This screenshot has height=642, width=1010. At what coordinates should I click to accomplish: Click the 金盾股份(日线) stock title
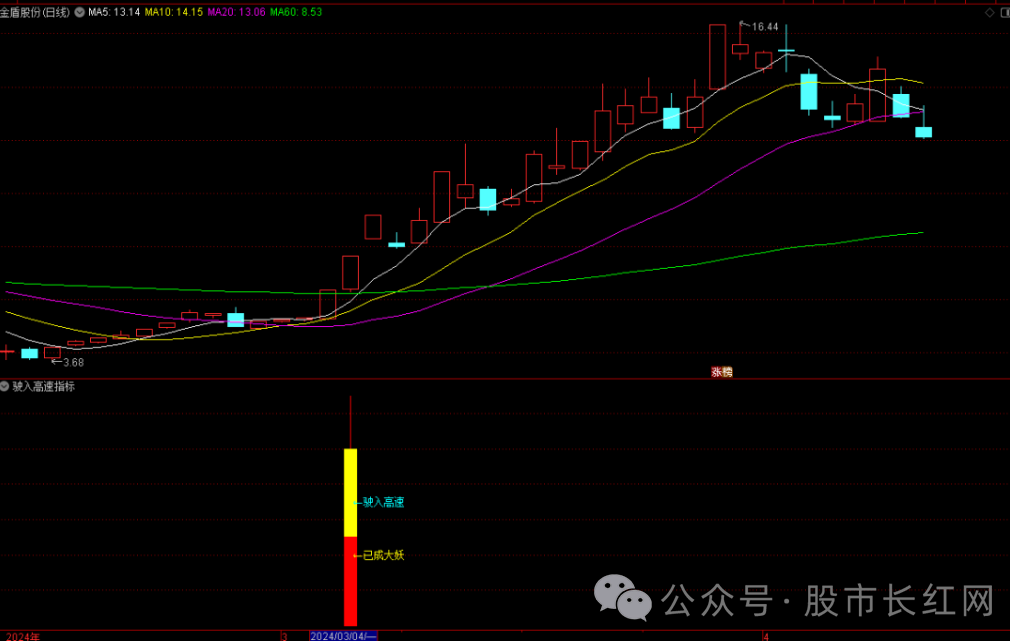click(x=35, y=12)
